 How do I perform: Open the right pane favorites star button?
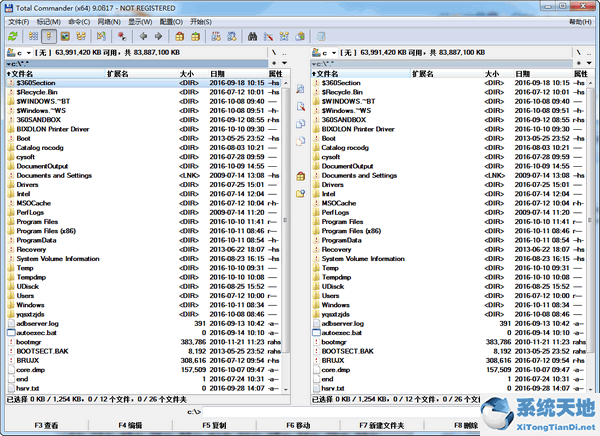point(579,63)
